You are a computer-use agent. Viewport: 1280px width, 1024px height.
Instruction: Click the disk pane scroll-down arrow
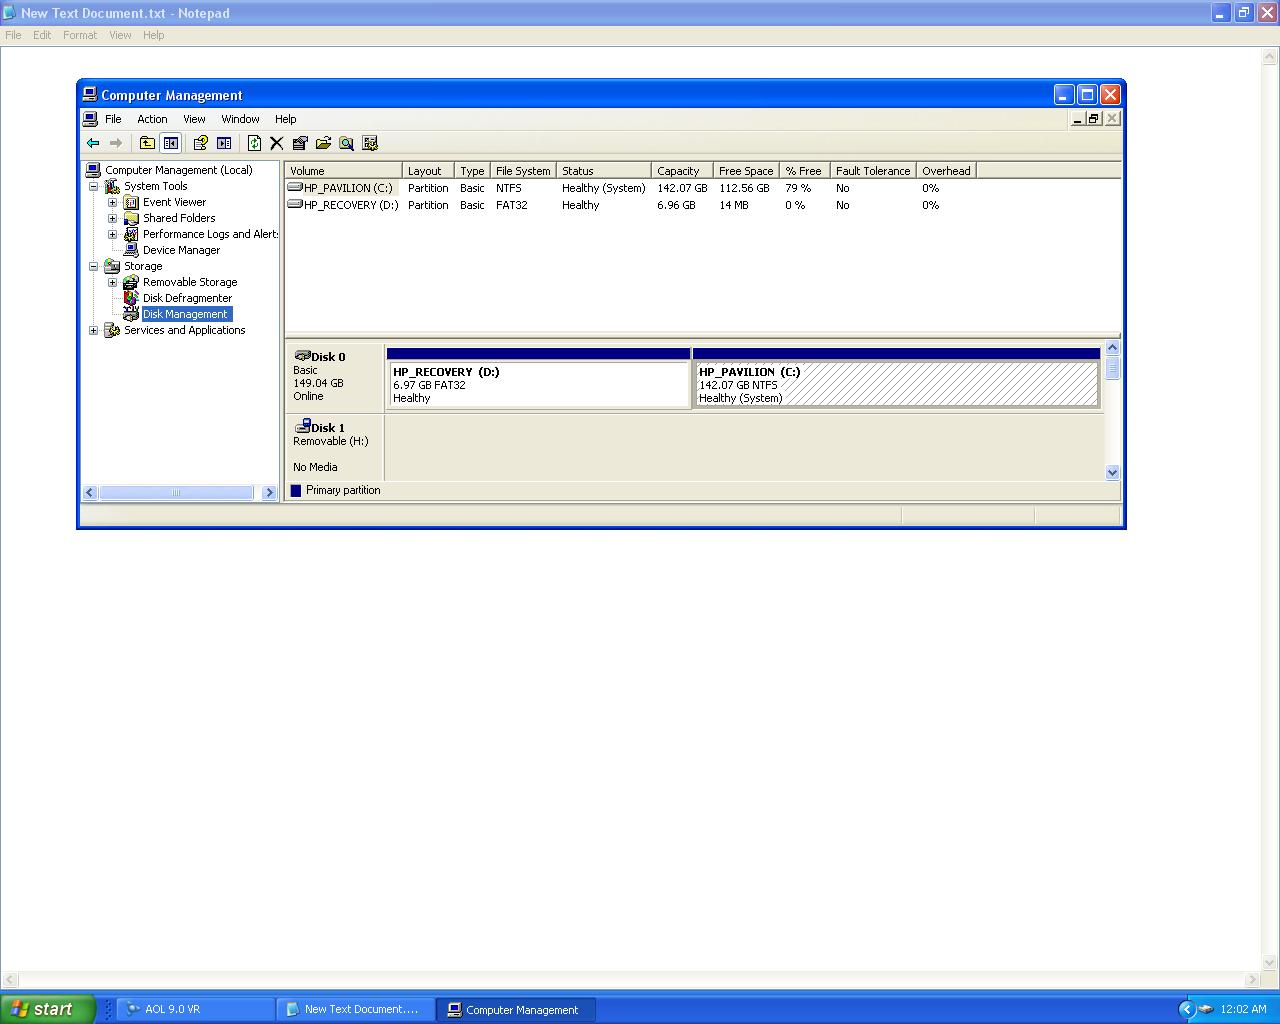click(1112, 472)
